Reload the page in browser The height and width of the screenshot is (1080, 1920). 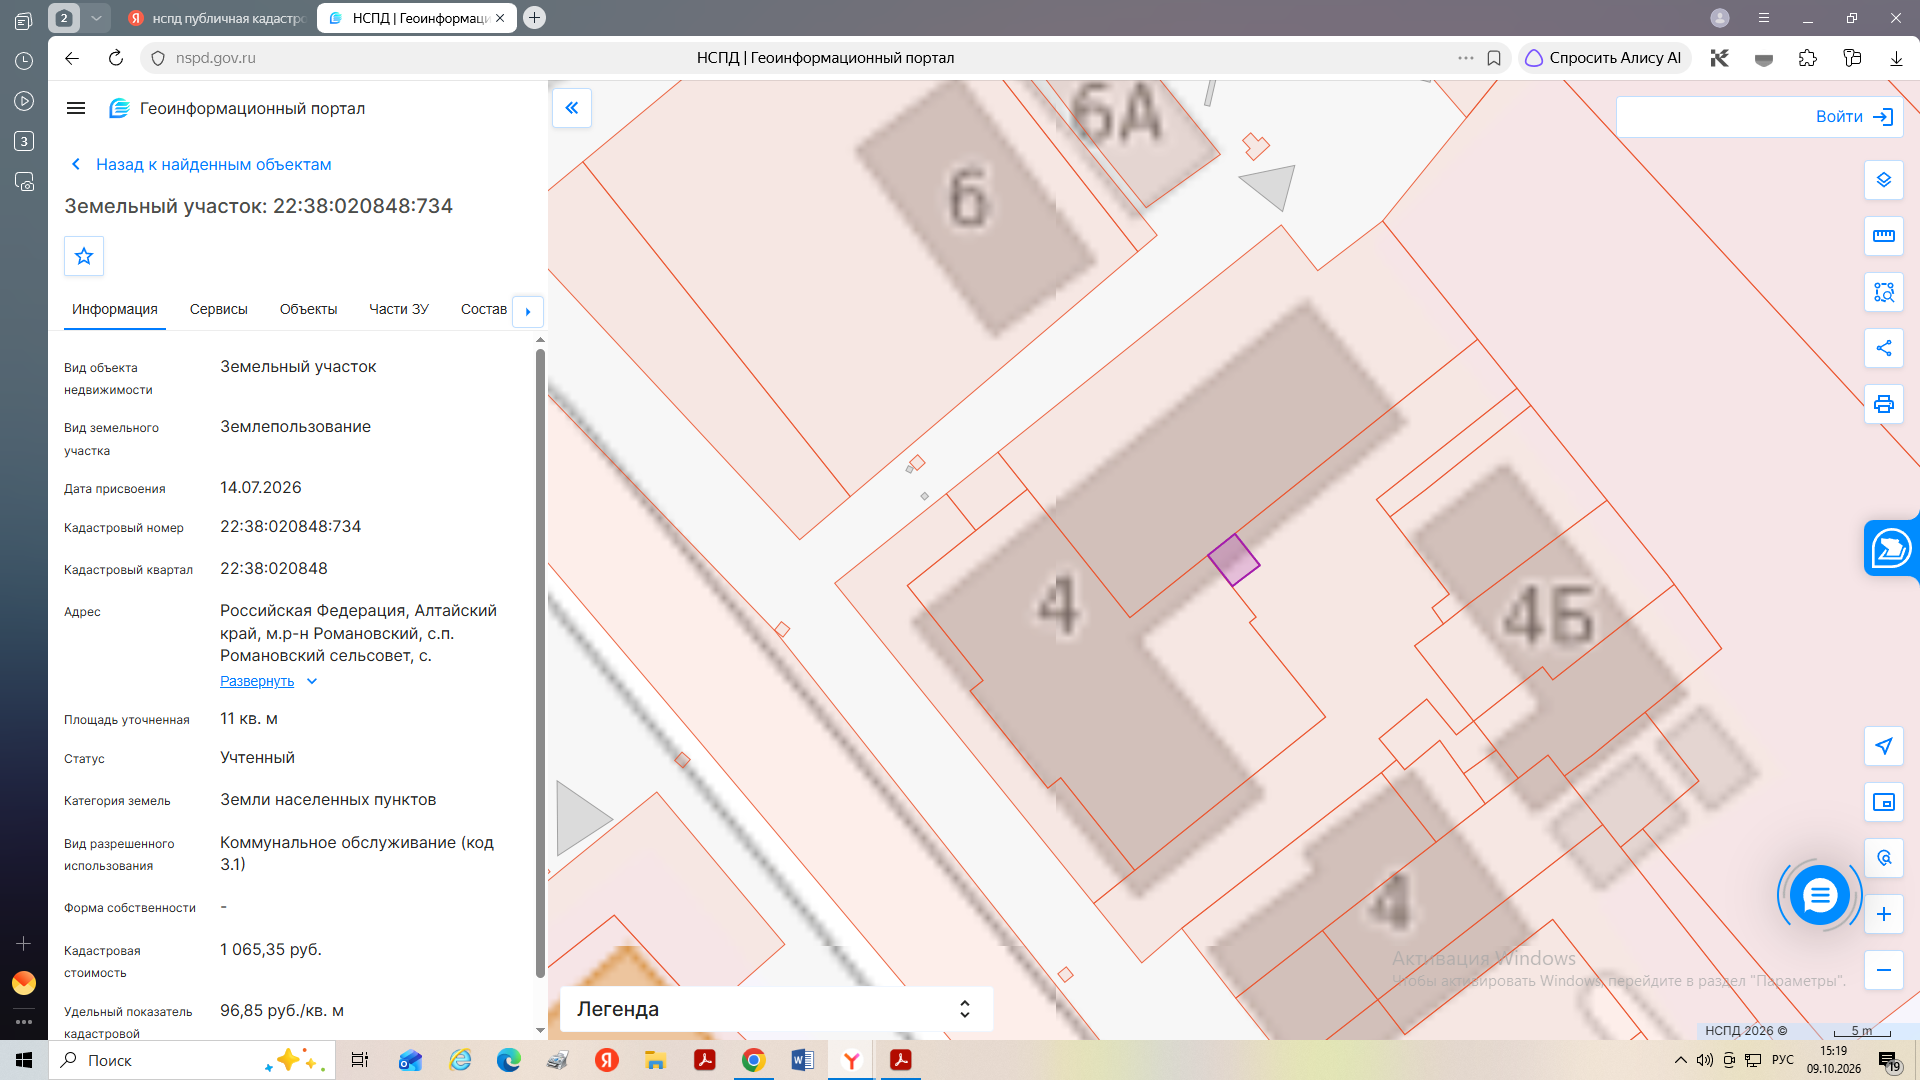pos(116,58)
